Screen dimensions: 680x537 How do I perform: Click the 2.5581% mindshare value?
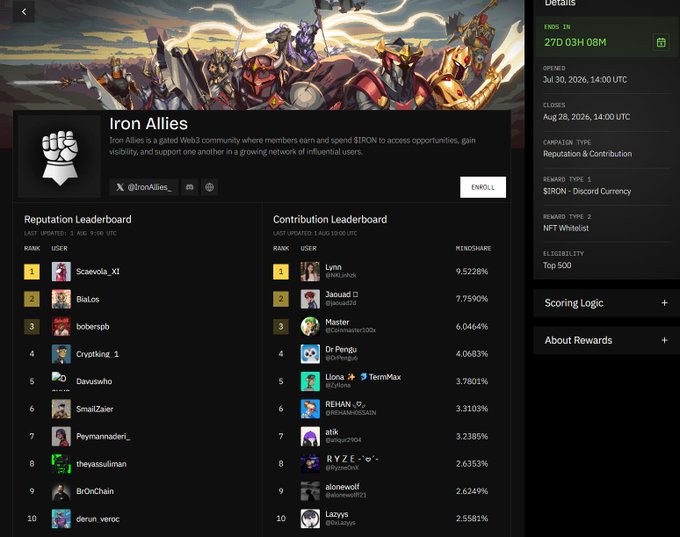click(472, 518)
